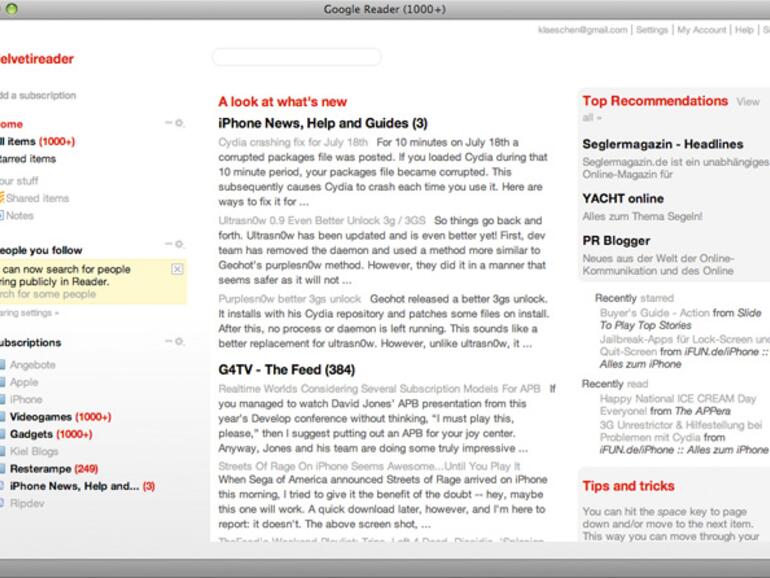Open Seglermagazin - Headlines recommendation

click(662, 144)
